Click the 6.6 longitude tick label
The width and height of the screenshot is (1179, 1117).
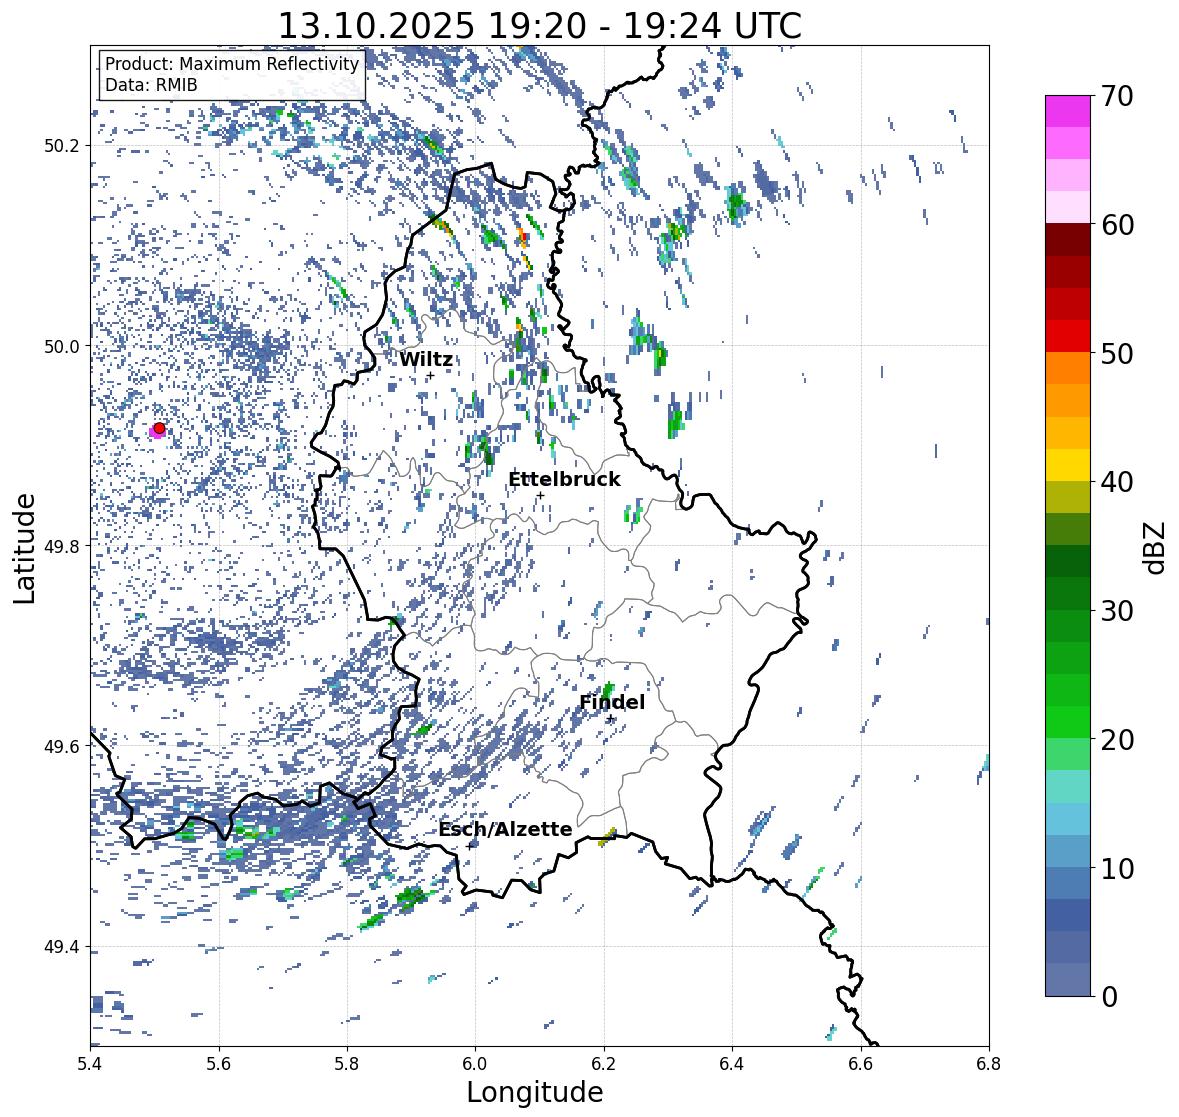click(x=860, y=1064)
